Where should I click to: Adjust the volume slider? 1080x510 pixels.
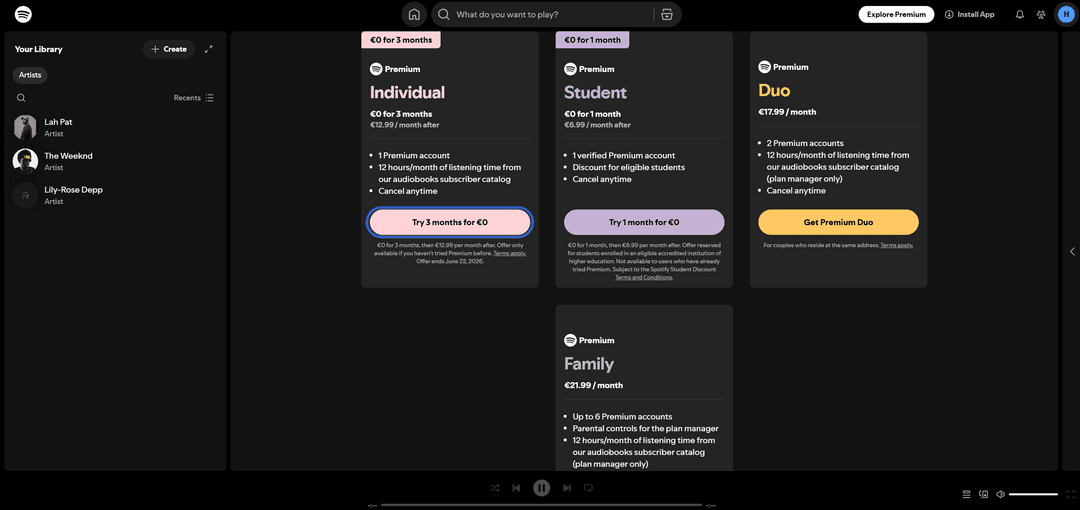point(1033,494)
